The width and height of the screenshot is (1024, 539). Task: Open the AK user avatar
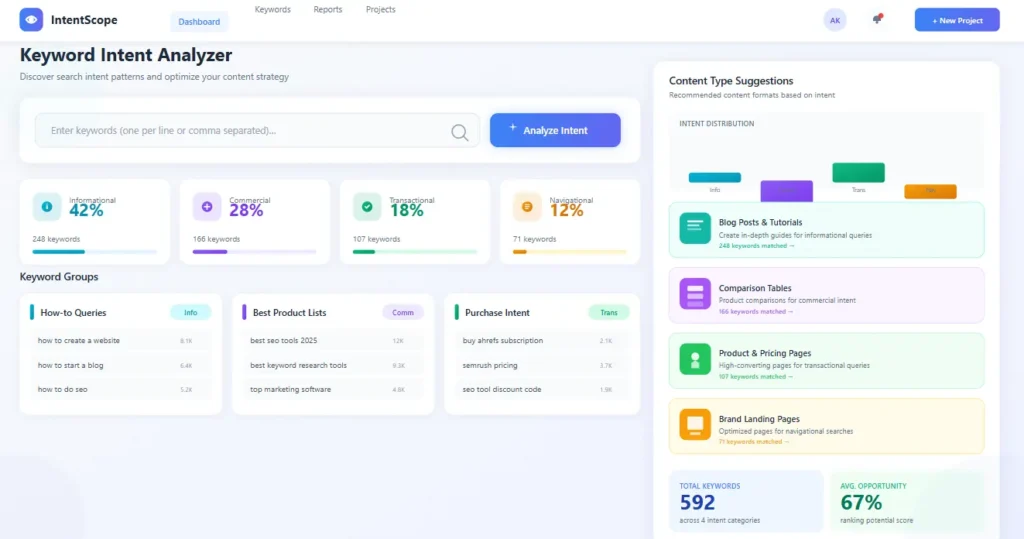click(x=835, y=20)
